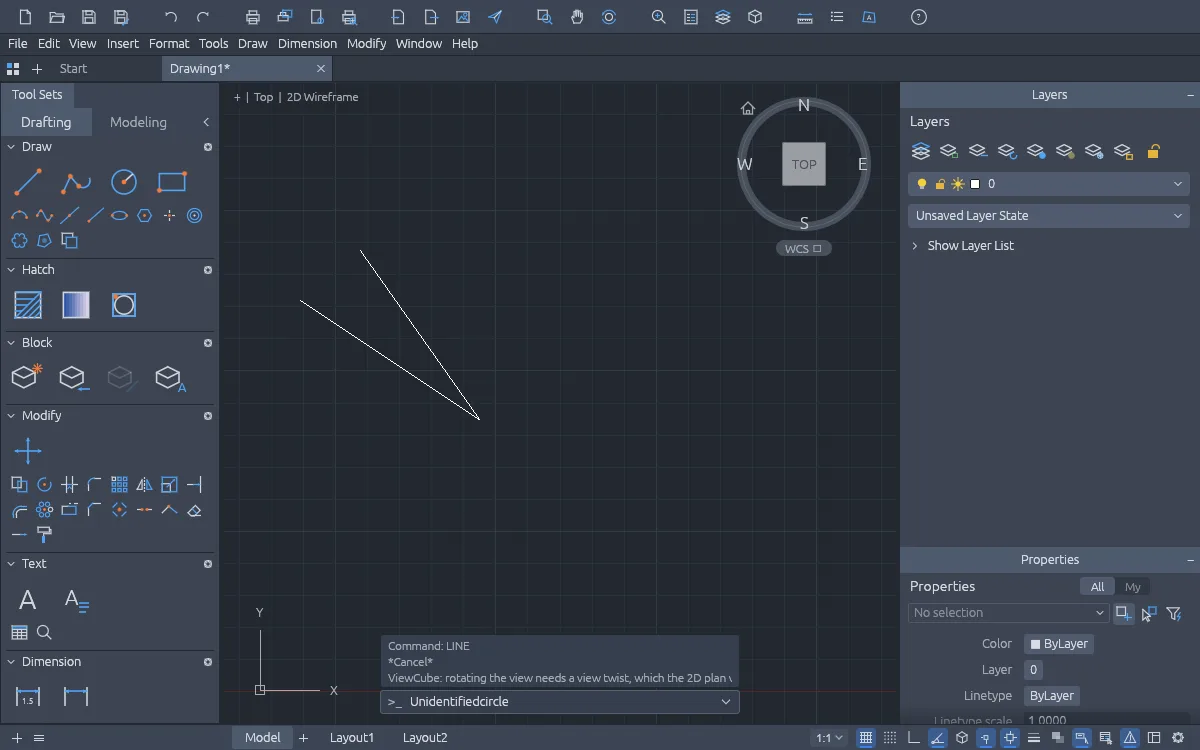Open the No selection dropdown
This screenshot has height=750, width=1200.
[1009, 613]
